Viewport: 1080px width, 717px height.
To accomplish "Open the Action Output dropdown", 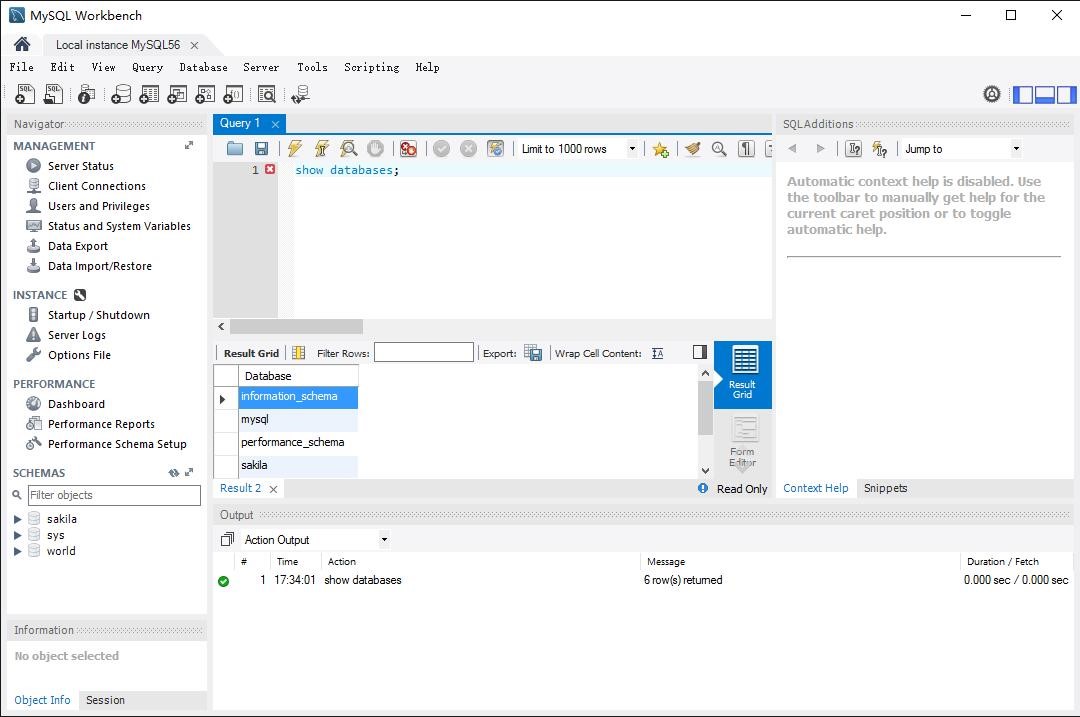I will click(383, 539).
